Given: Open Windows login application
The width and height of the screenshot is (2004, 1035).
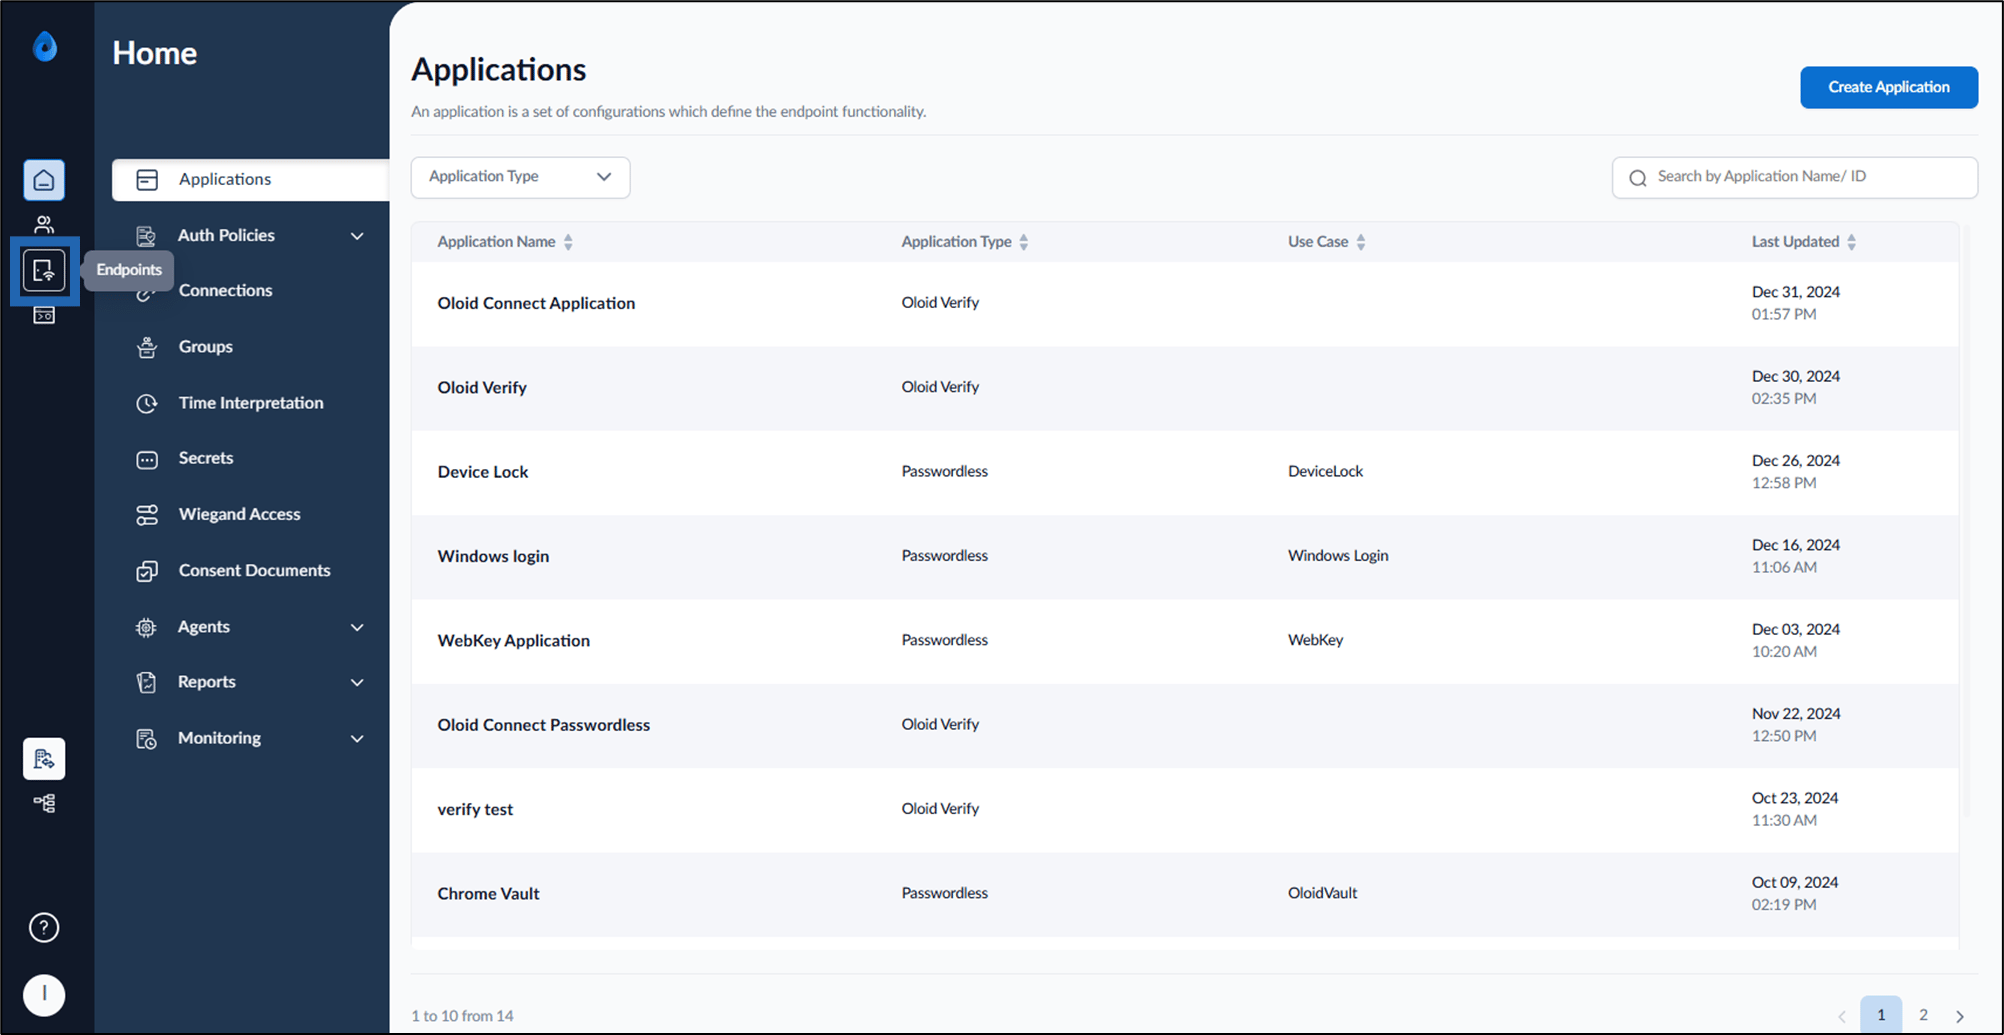Looking at the screenshot, I should (493, 556).
